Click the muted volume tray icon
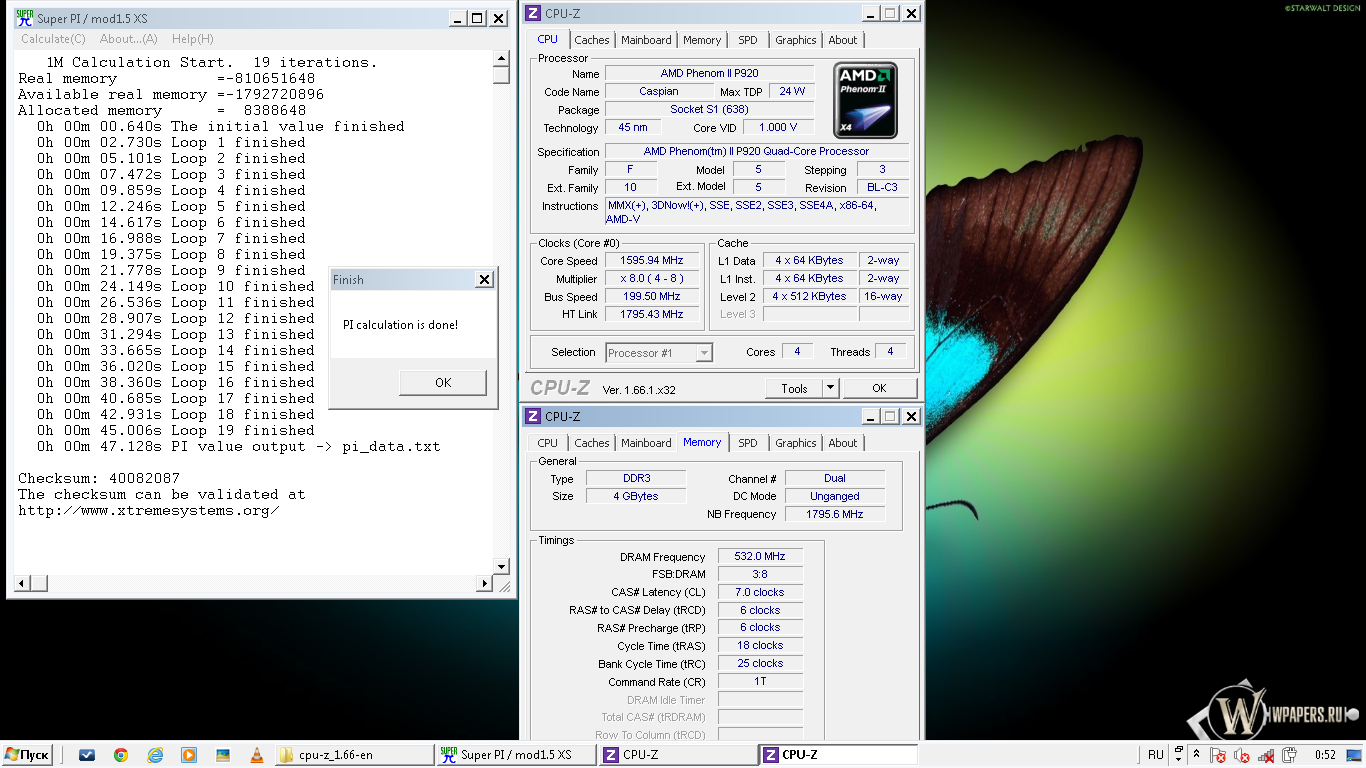Image resolution: width=1366 pixels, height=768 pixels. tap(1242, 755)
